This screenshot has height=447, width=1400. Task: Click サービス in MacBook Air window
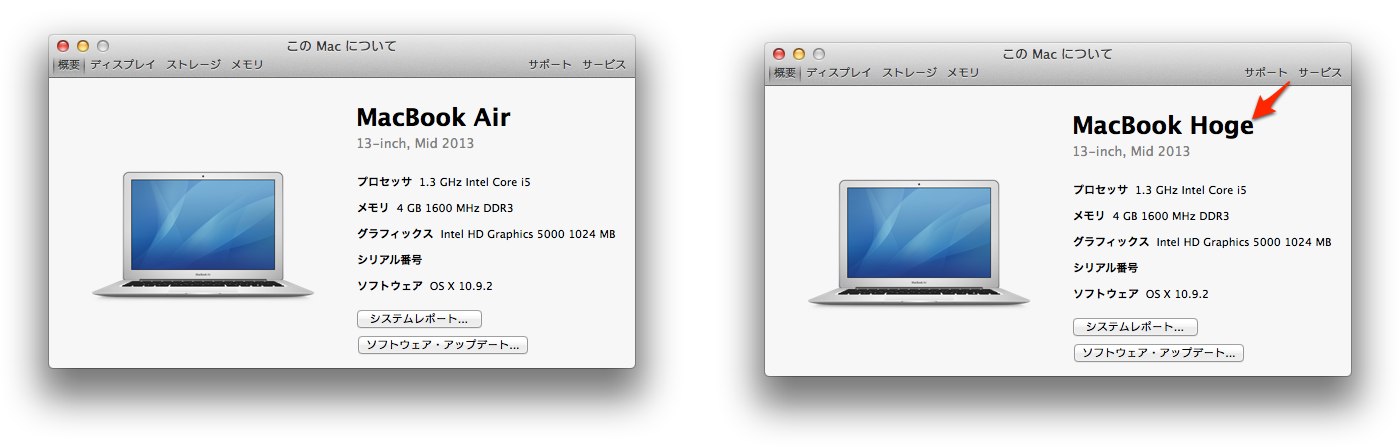click(604, 64)
